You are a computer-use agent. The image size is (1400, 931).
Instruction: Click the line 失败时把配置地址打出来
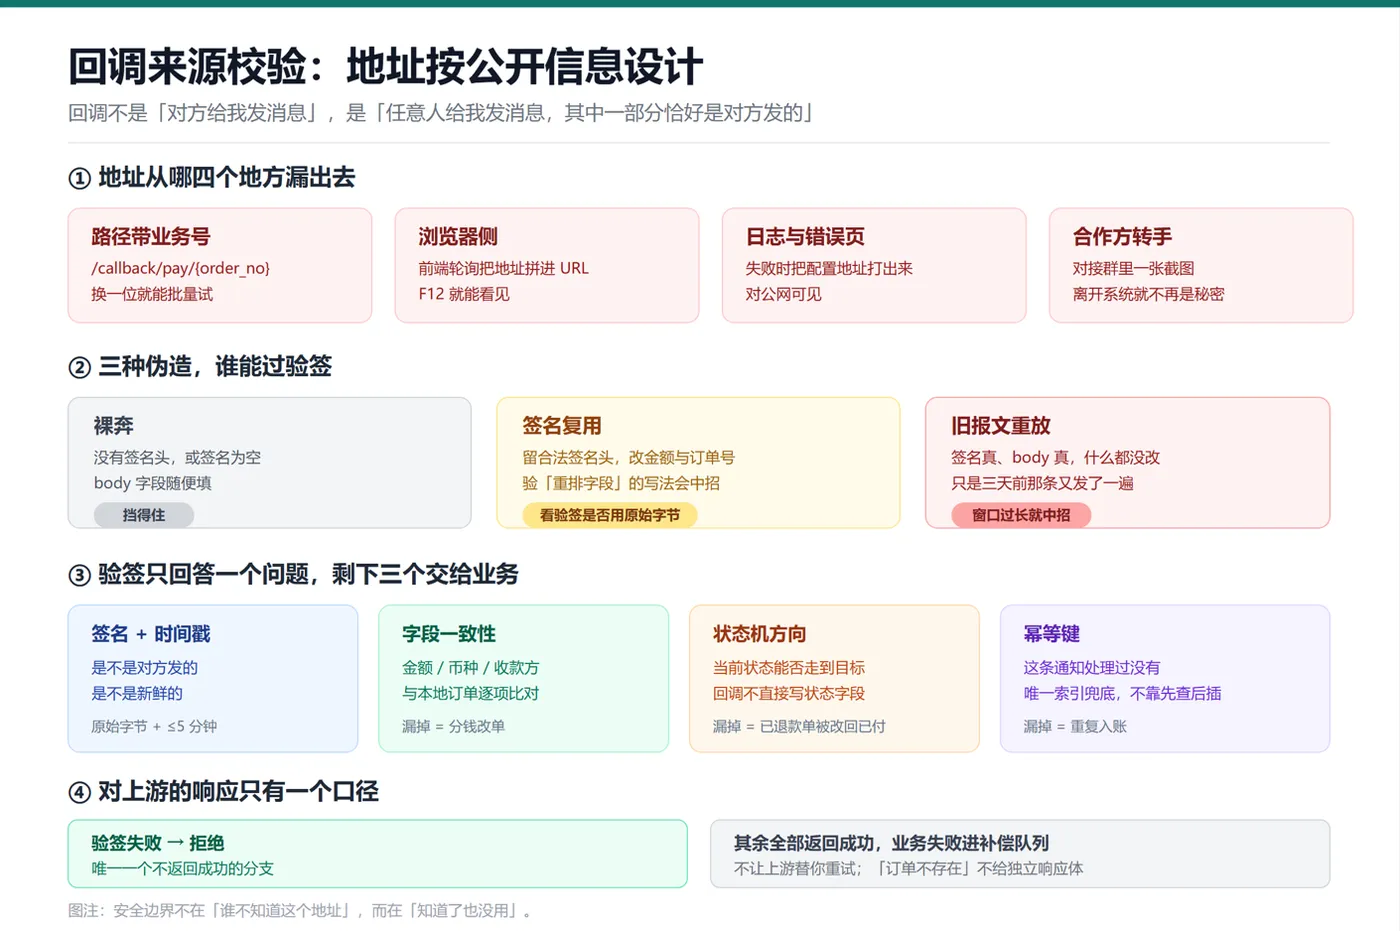[x=829, y=268]
